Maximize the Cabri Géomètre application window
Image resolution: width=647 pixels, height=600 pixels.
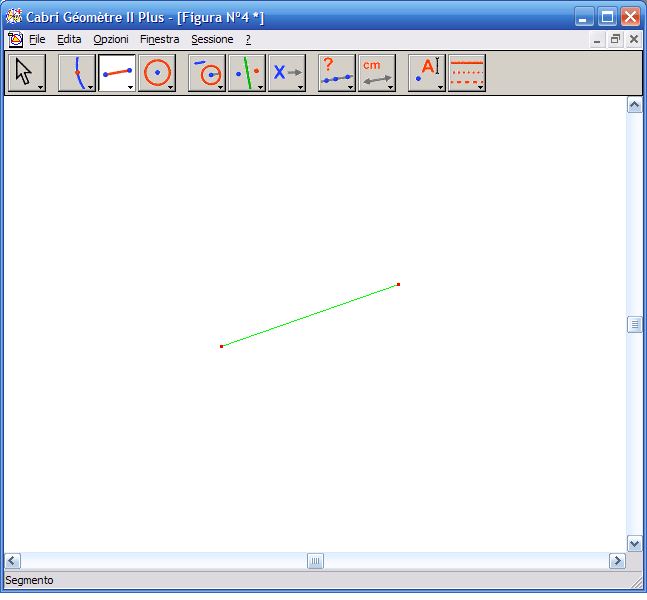pyautogui.click(x=607, y=17)
